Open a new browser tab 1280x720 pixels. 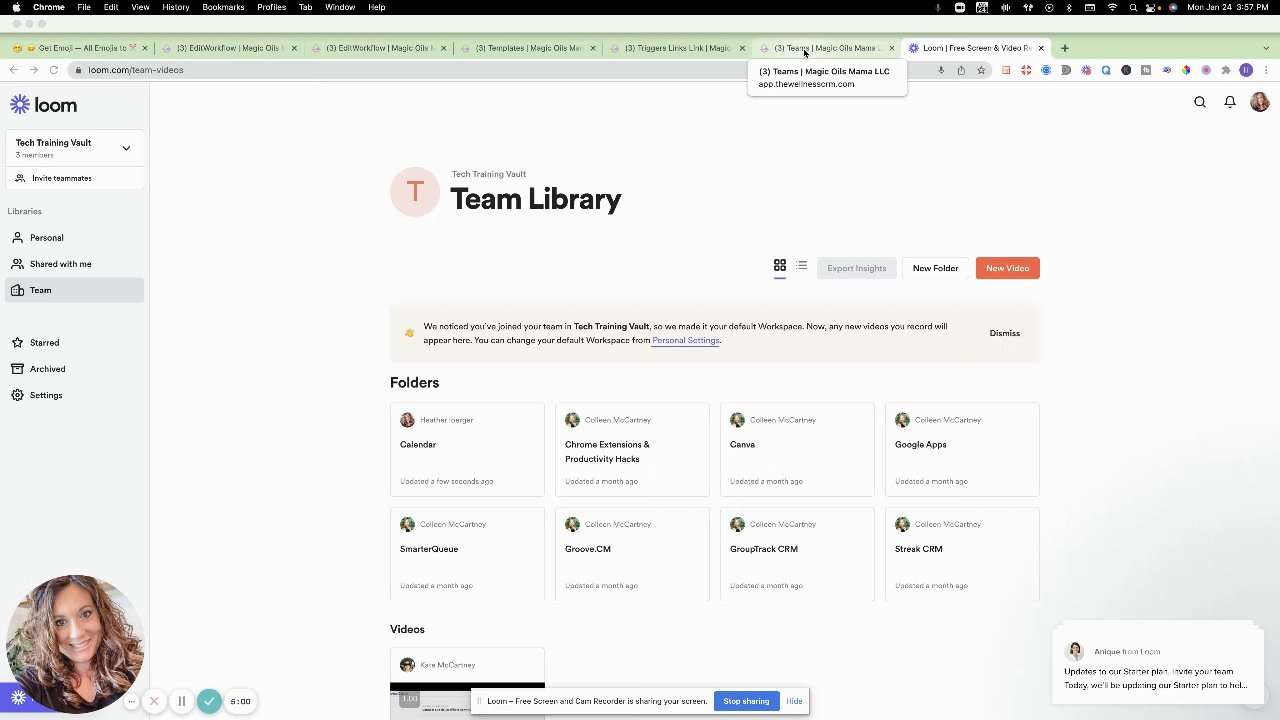[x=1064, y=48]
